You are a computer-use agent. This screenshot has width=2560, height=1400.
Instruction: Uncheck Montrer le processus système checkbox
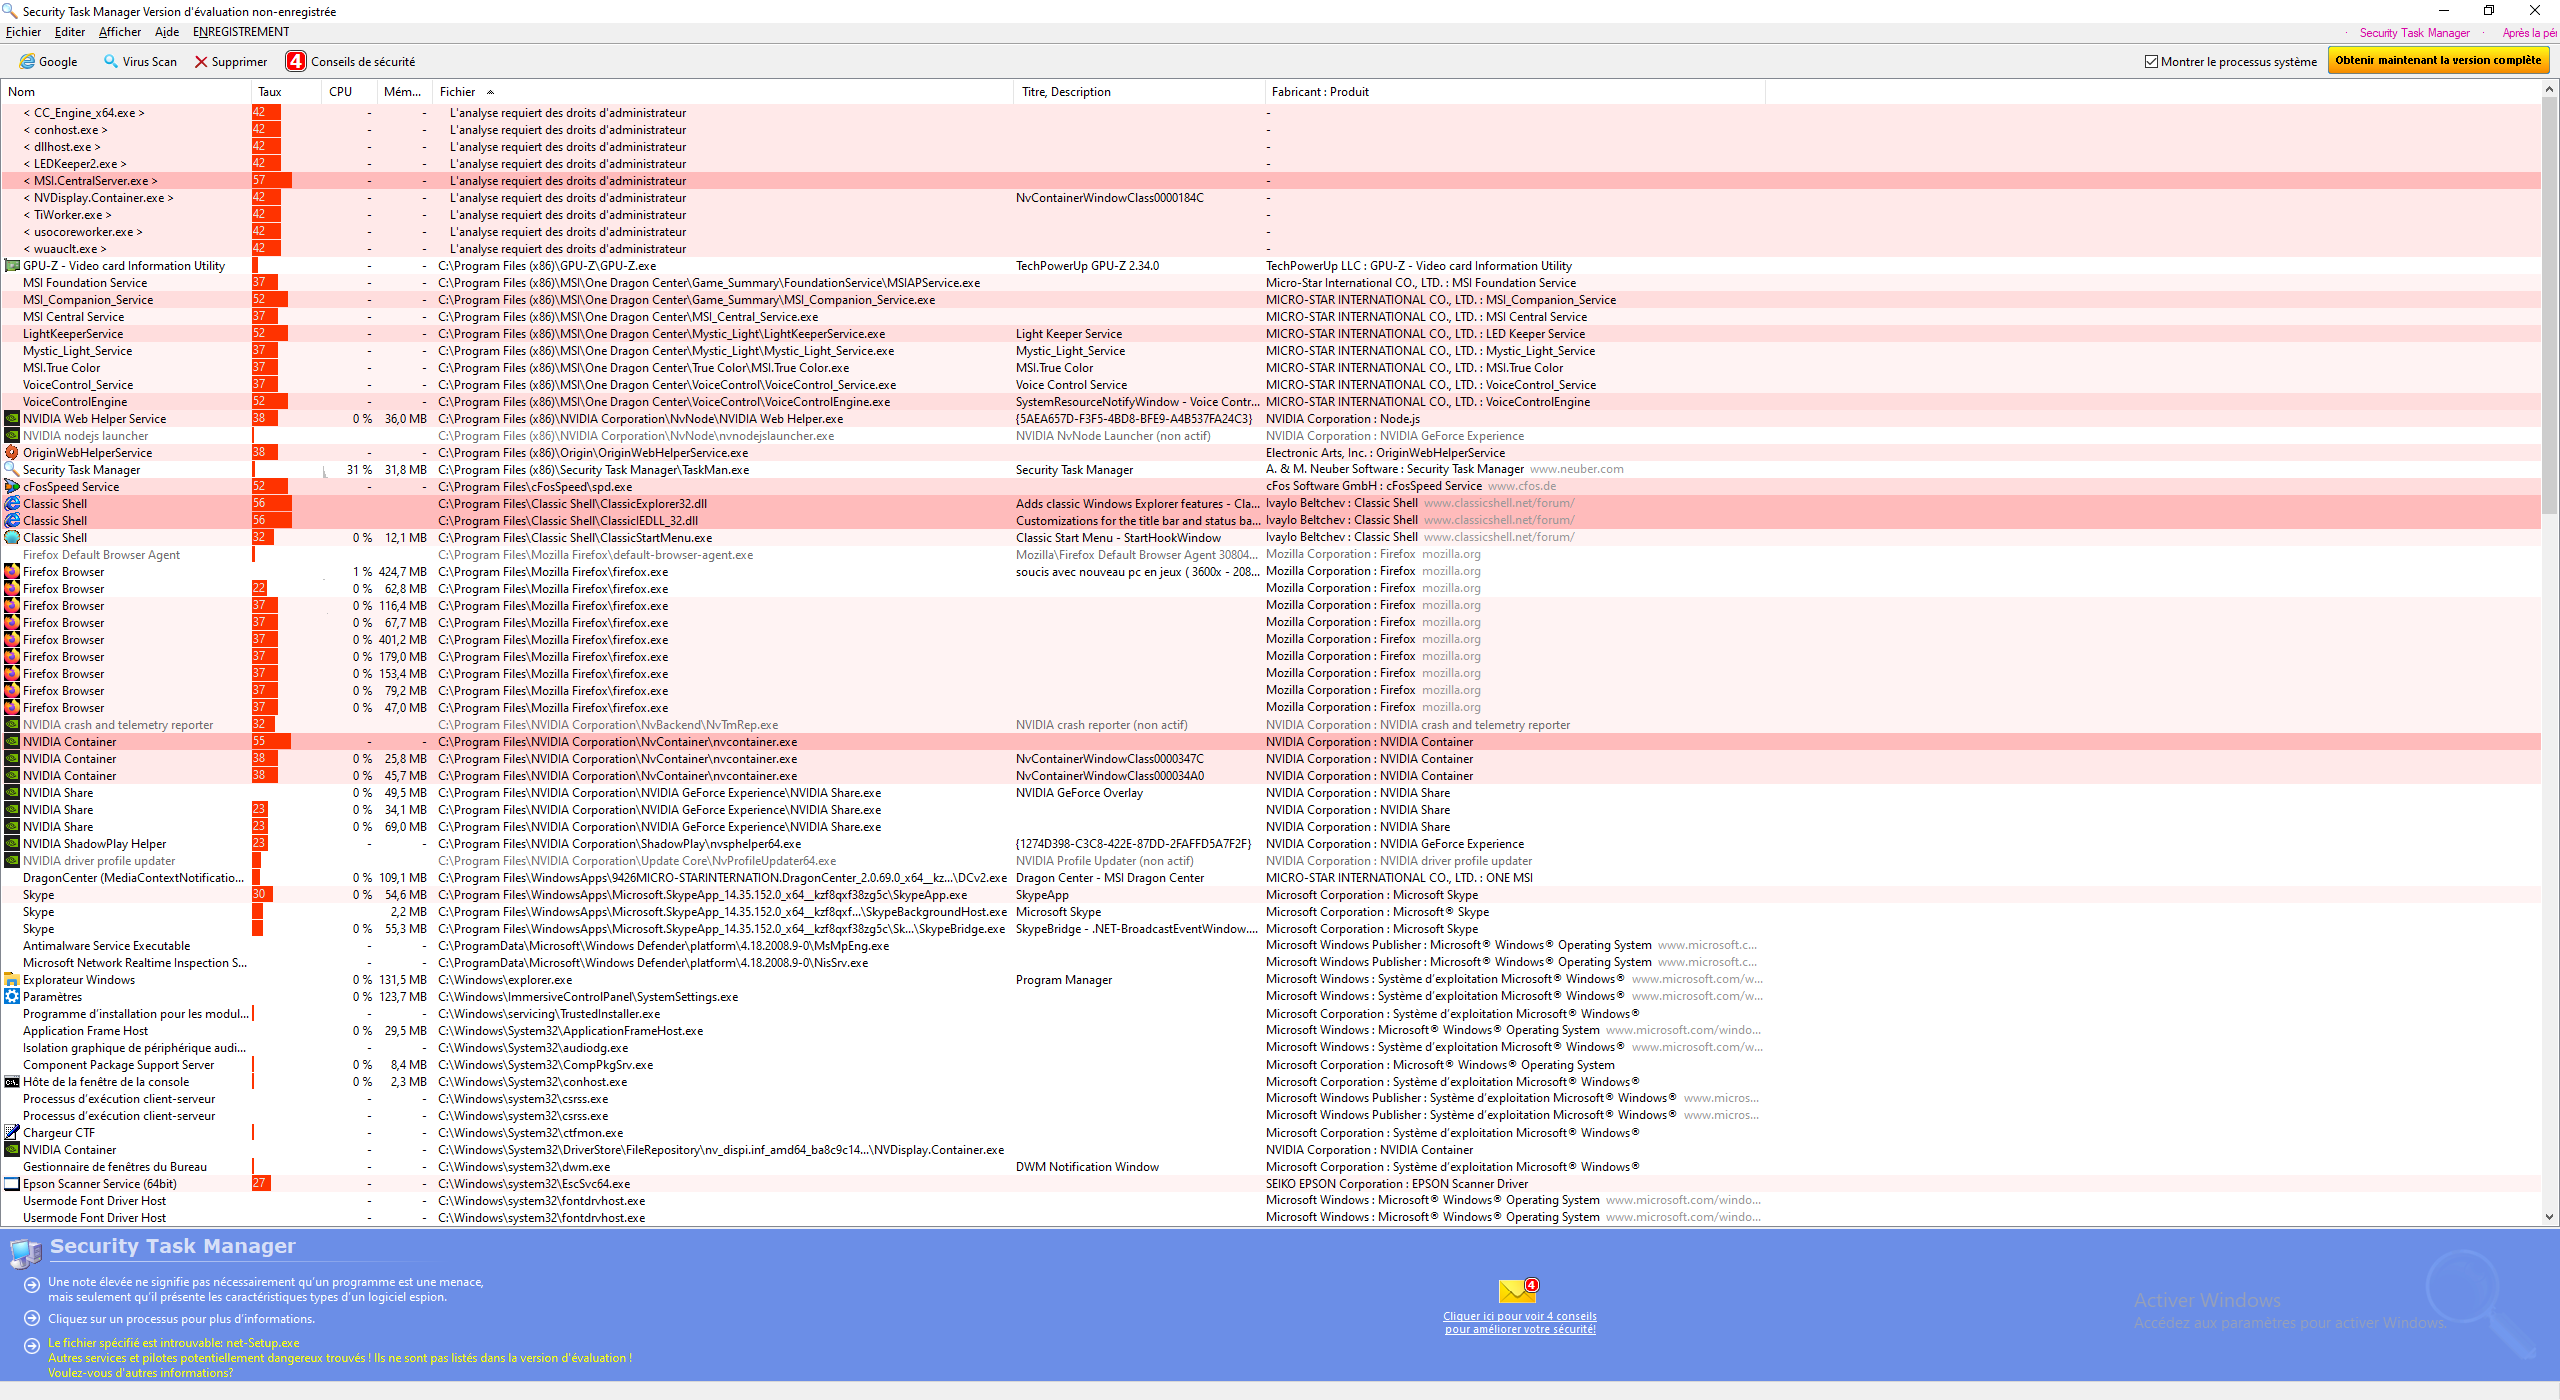pyautogui.click(x=2151, y=62)
